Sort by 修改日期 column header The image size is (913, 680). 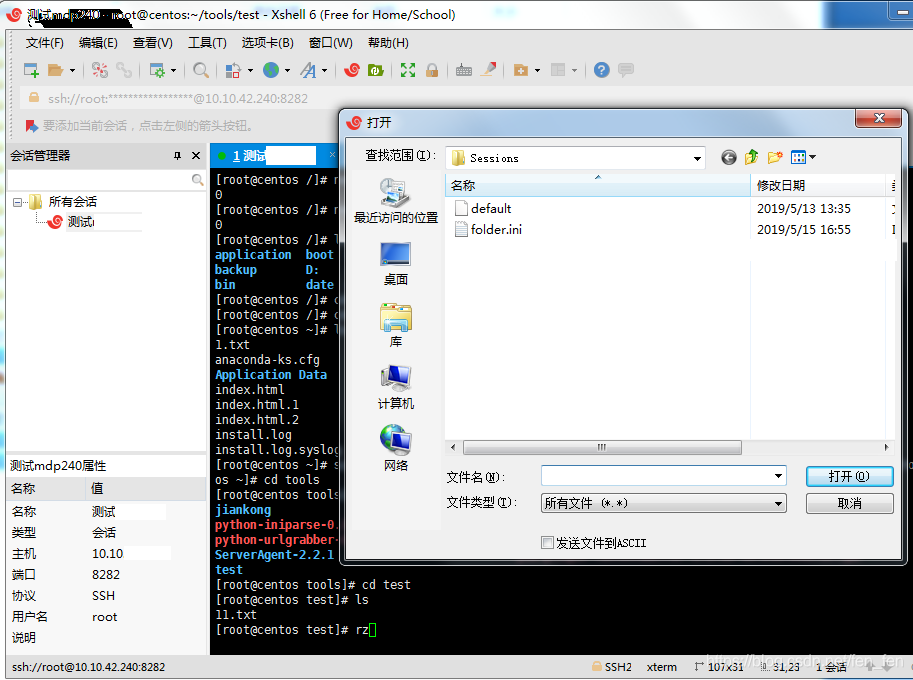point(818,186)
